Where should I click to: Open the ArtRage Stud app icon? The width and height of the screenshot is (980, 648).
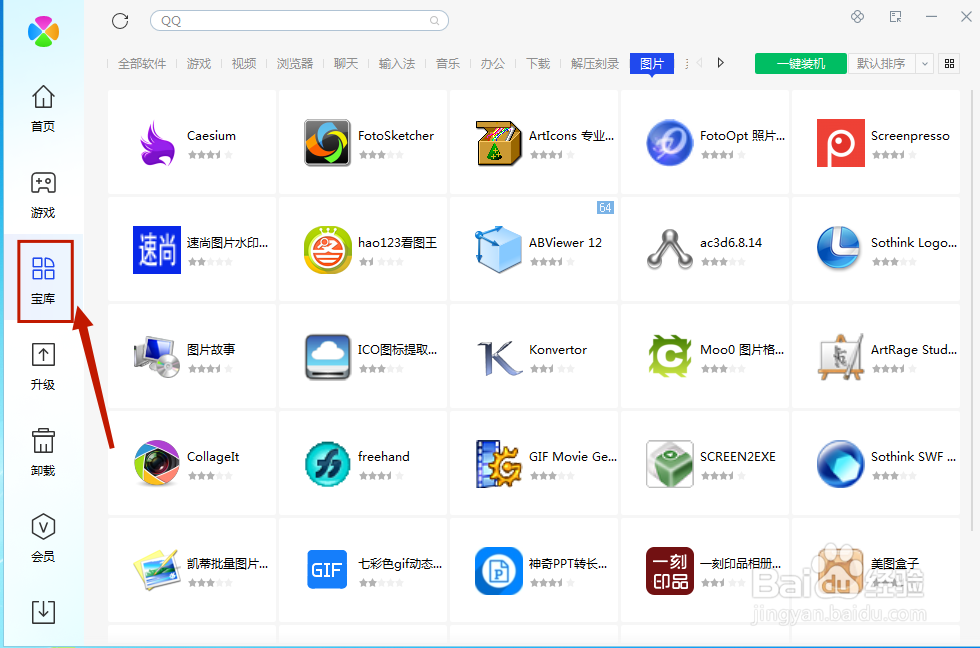coord(841,357)
